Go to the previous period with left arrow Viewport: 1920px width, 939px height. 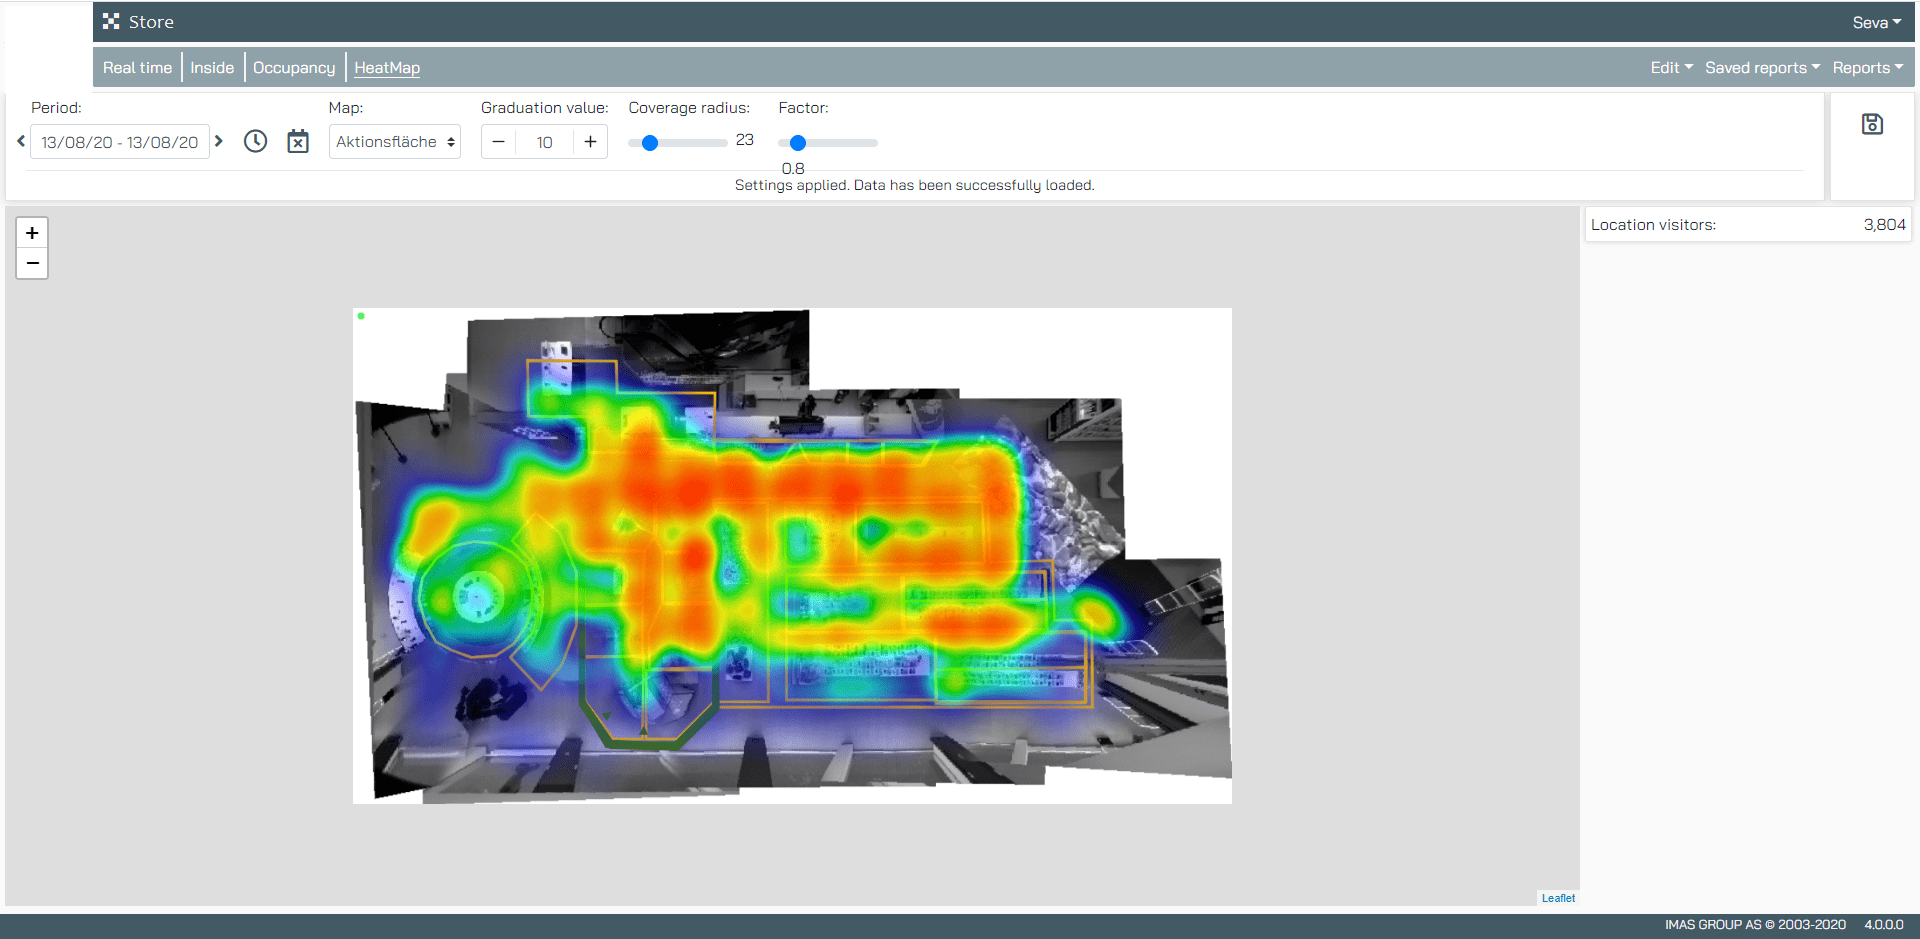point(21,141)
